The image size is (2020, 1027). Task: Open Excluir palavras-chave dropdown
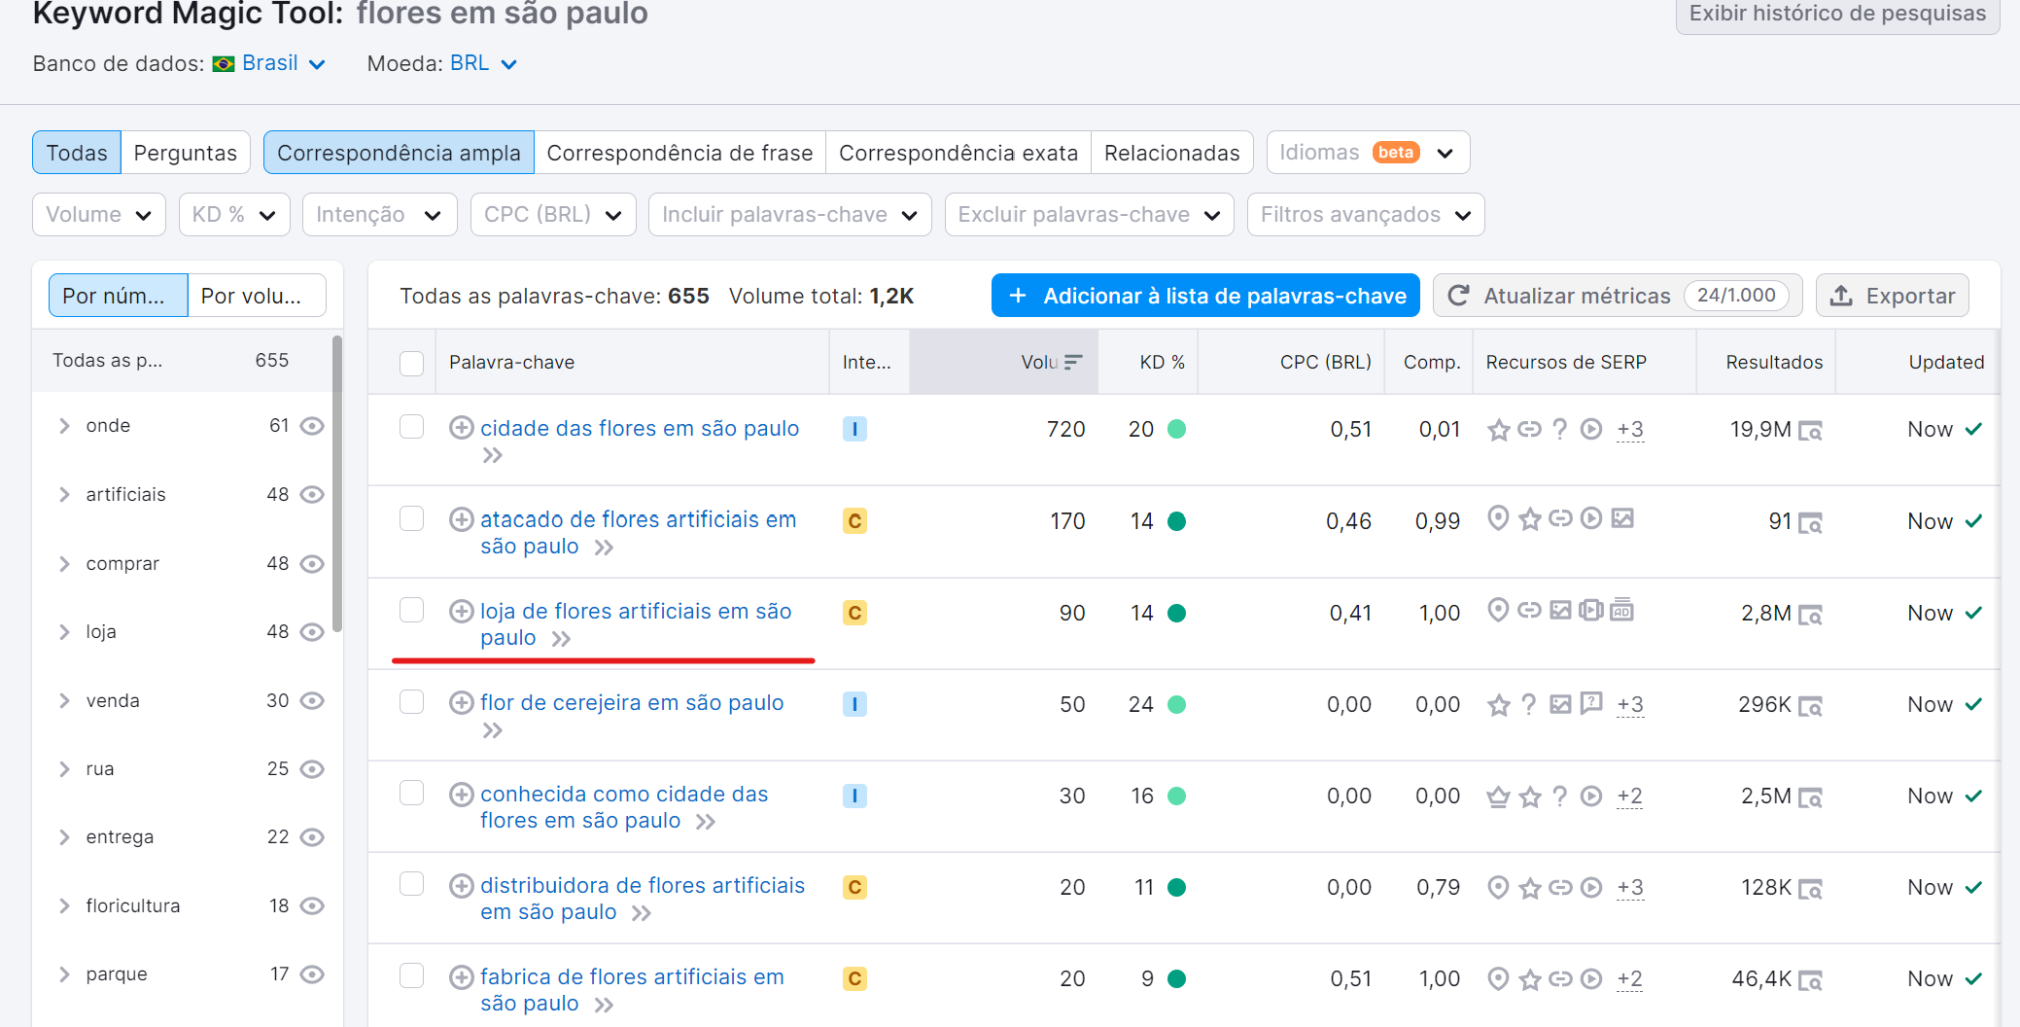[1089, 215]
